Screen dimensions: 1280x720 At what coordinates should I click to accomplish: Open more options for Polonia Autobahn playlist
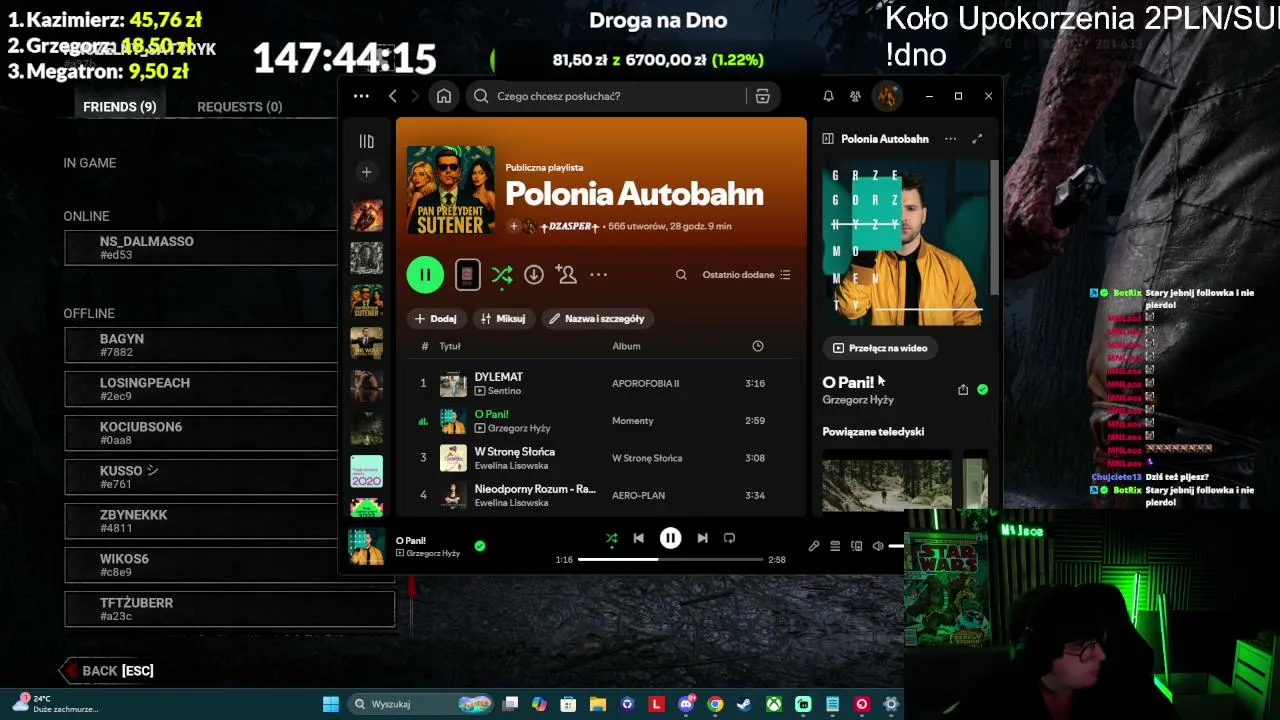click(x=598, y=275)
